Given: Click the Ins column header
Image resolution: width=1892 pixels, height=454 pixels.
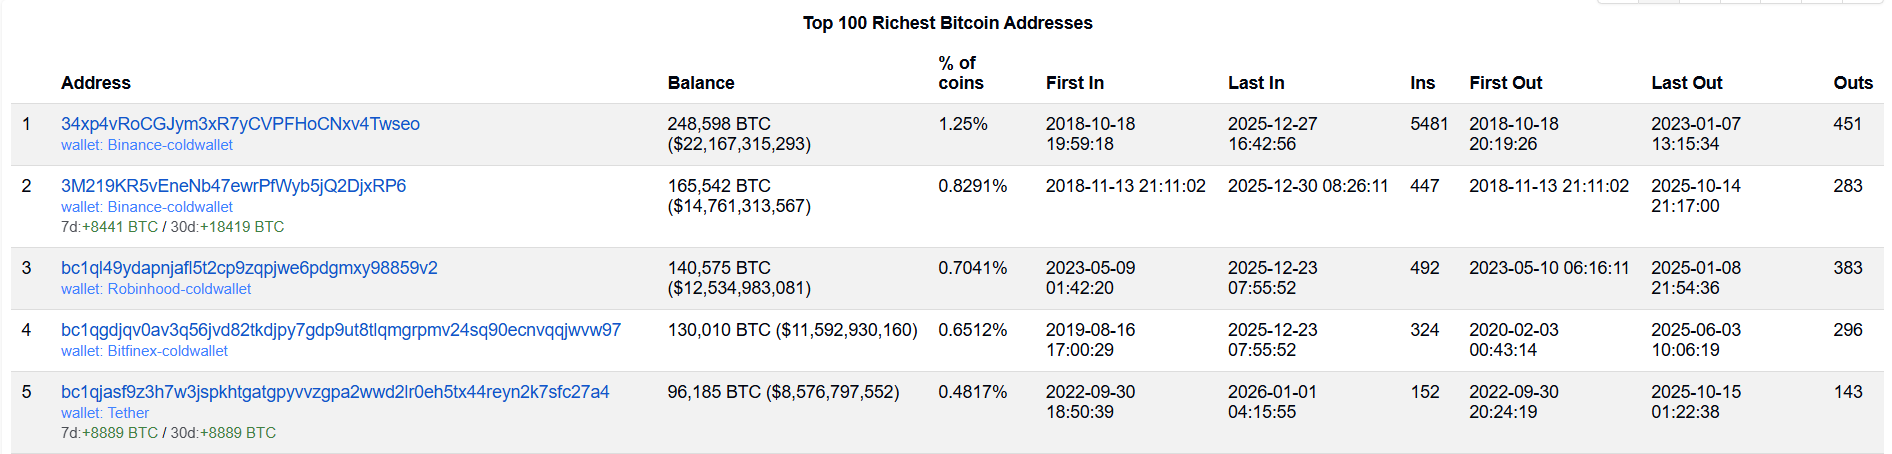Looking at the screenshot, I should click(1422, 83).
